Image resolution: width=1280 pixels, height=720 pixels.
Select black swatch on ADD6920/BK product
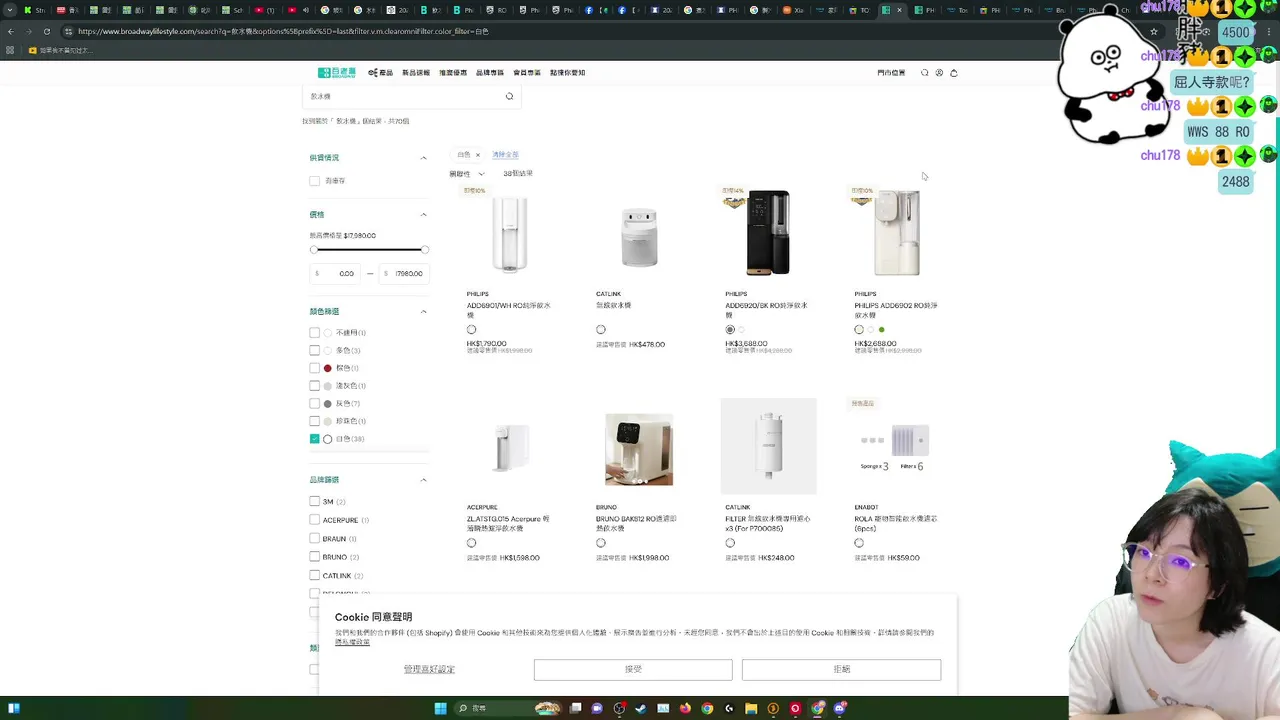click(730, 330)
